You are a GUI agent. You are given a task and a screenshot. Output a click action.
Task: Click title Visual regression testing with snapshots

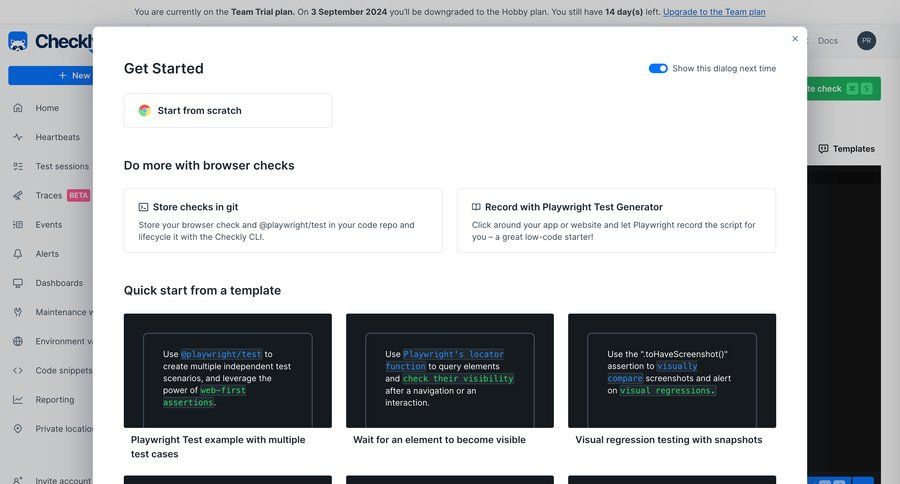(669, 440)
